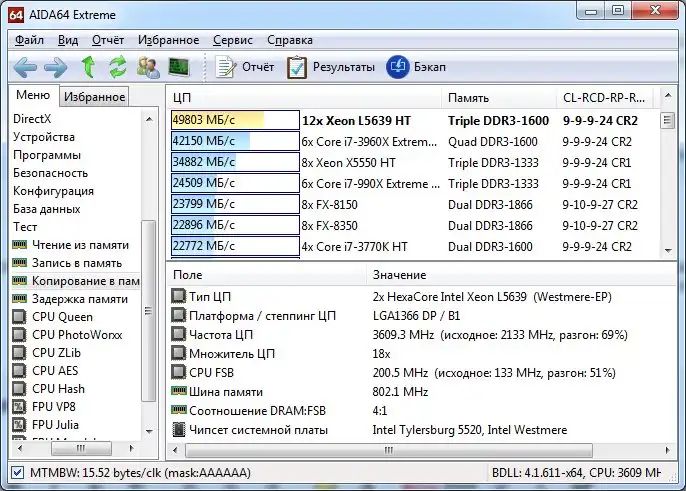Toggle the status bar checkbox near MTMBW
This screenshot has height=491, width=686.
17,472
